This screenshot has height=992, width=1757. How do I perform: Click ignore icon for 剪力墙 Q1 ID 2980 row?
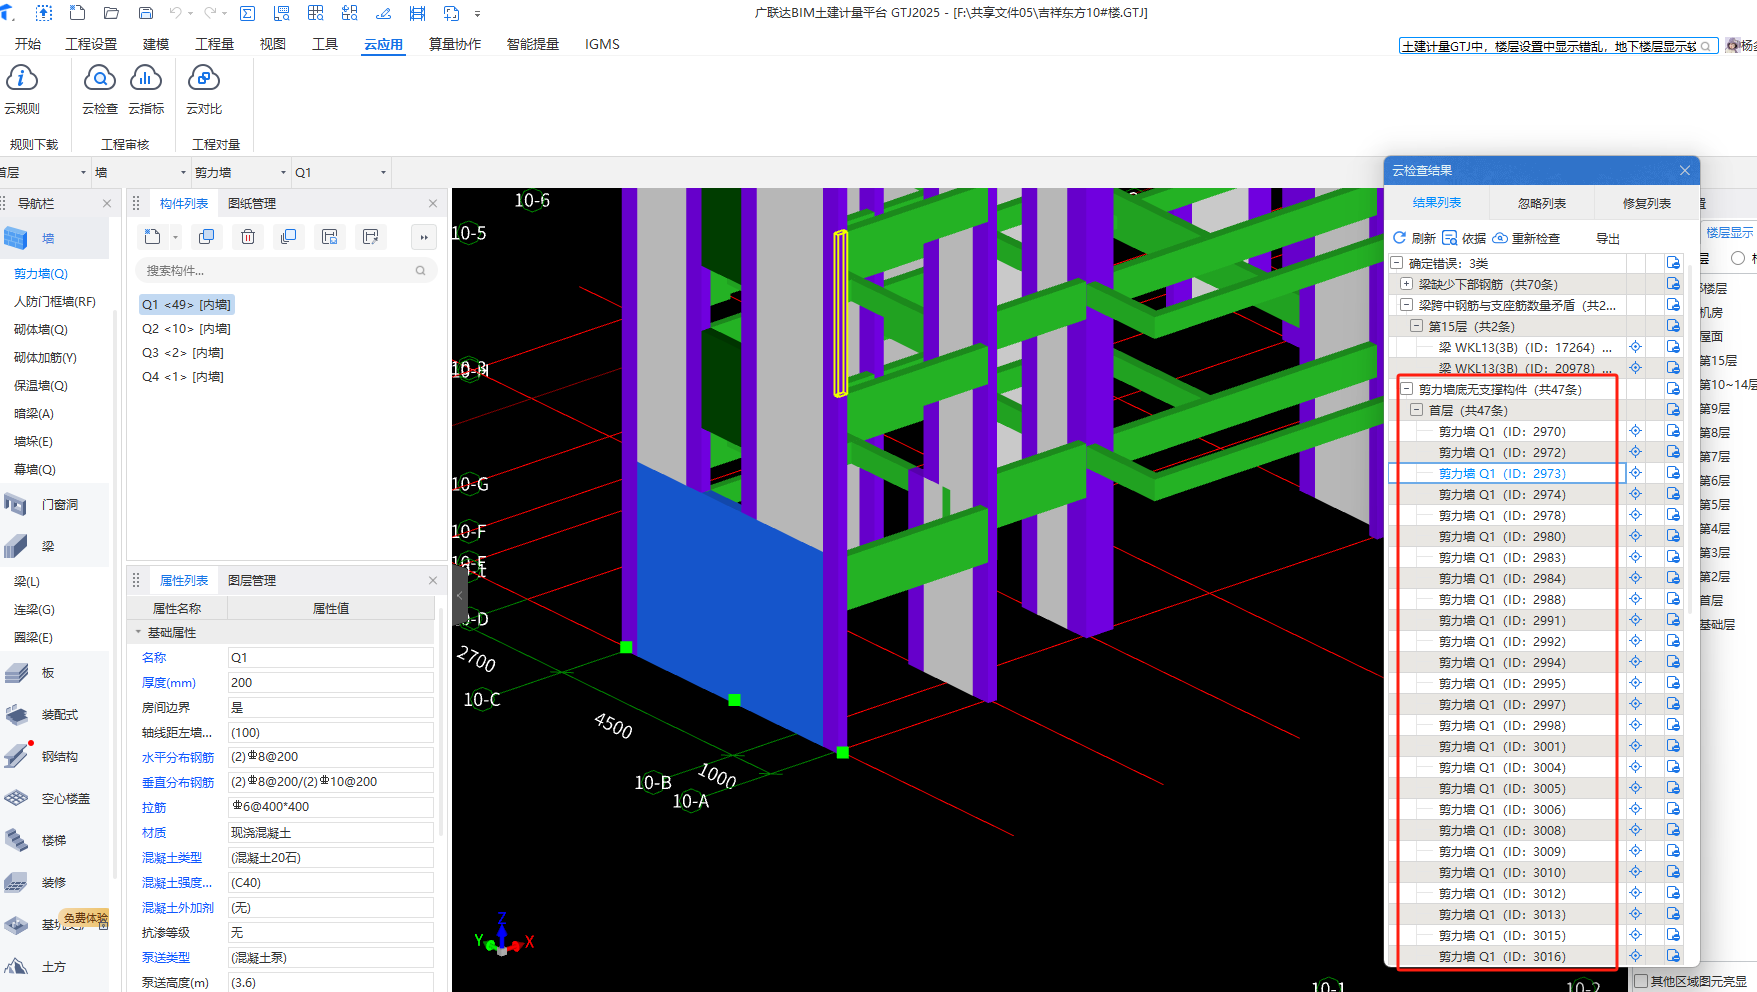pos(1673,536)
